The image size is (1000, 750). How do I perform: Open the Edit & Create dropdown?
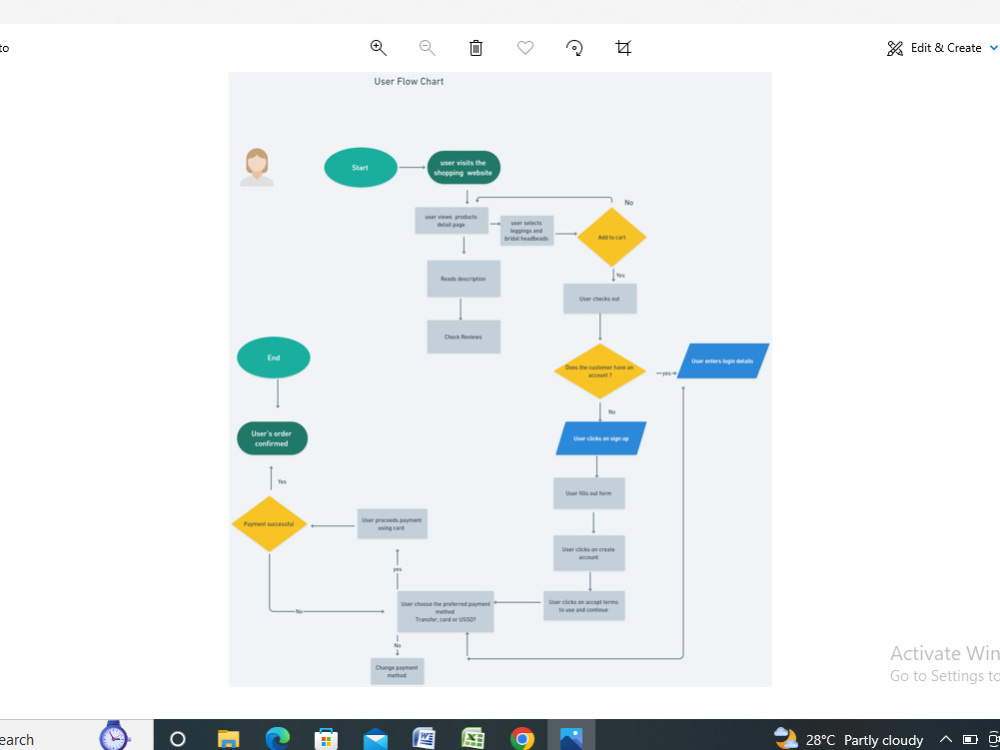[x=993, y=47]
